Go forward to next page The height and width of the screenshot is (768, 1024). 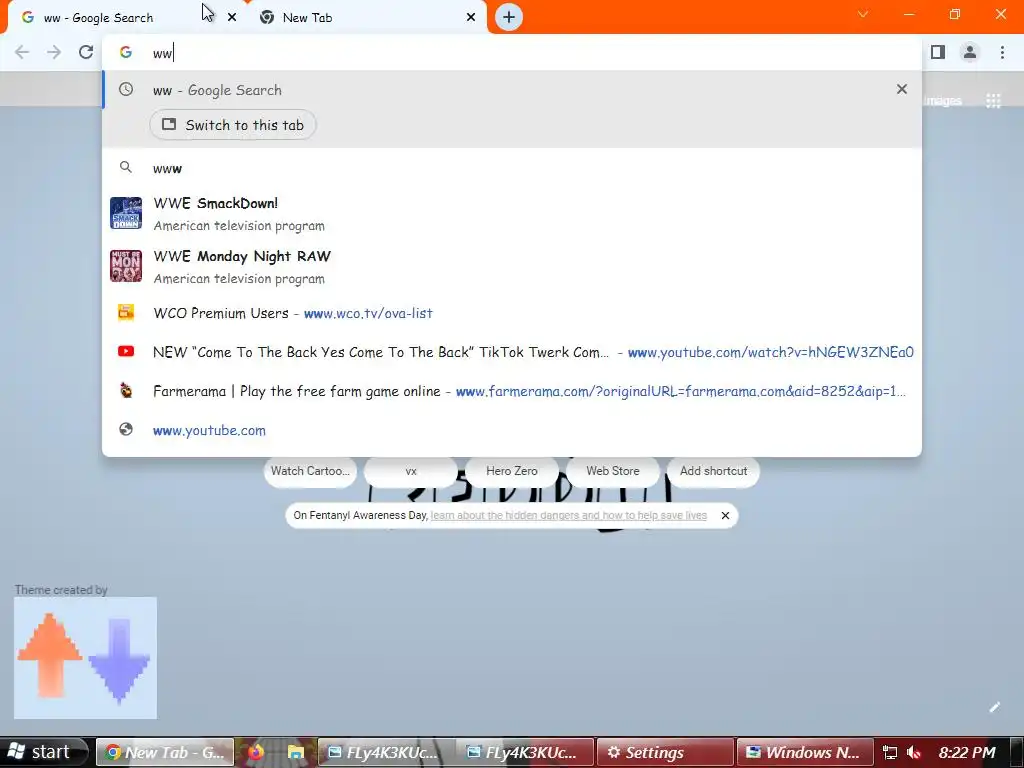54,52
